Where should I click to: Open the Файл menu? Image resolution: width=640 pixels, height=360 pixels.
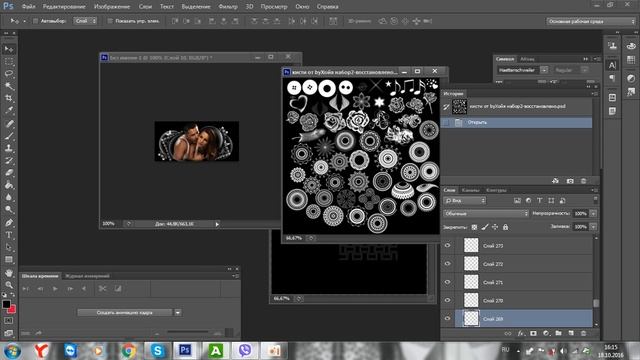[28, 7]
